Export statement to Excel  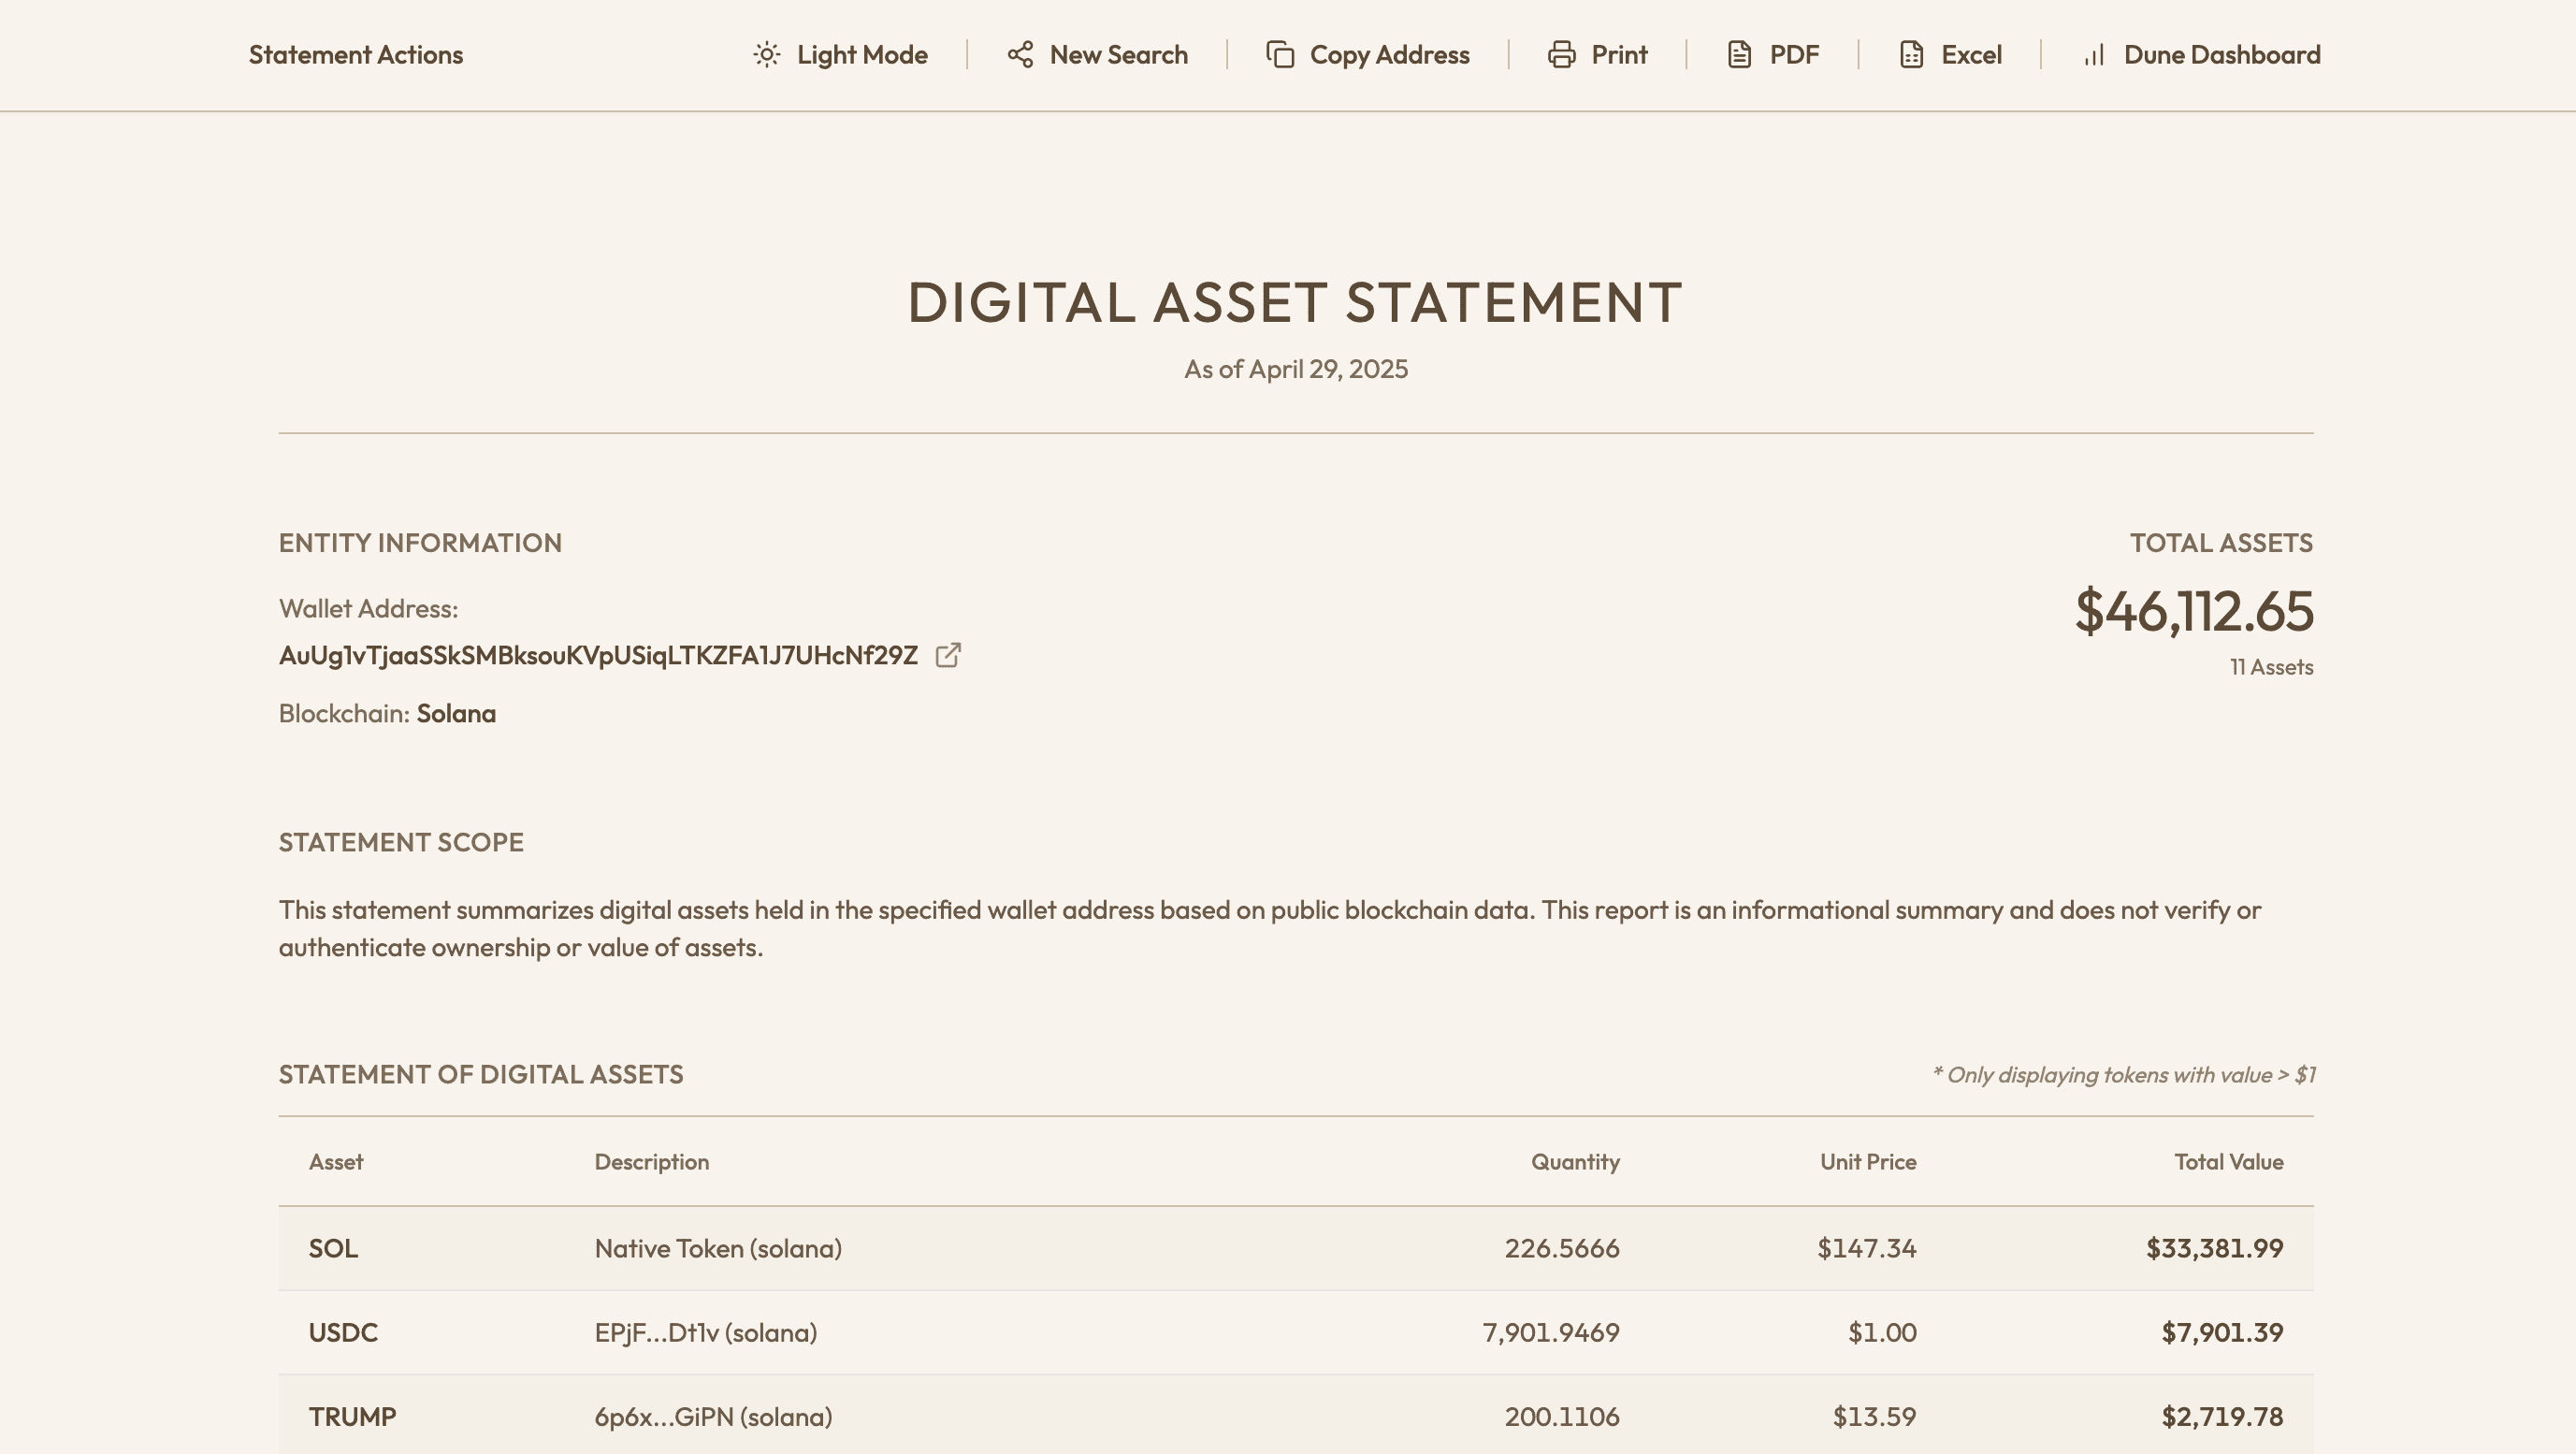(1971, 55)
